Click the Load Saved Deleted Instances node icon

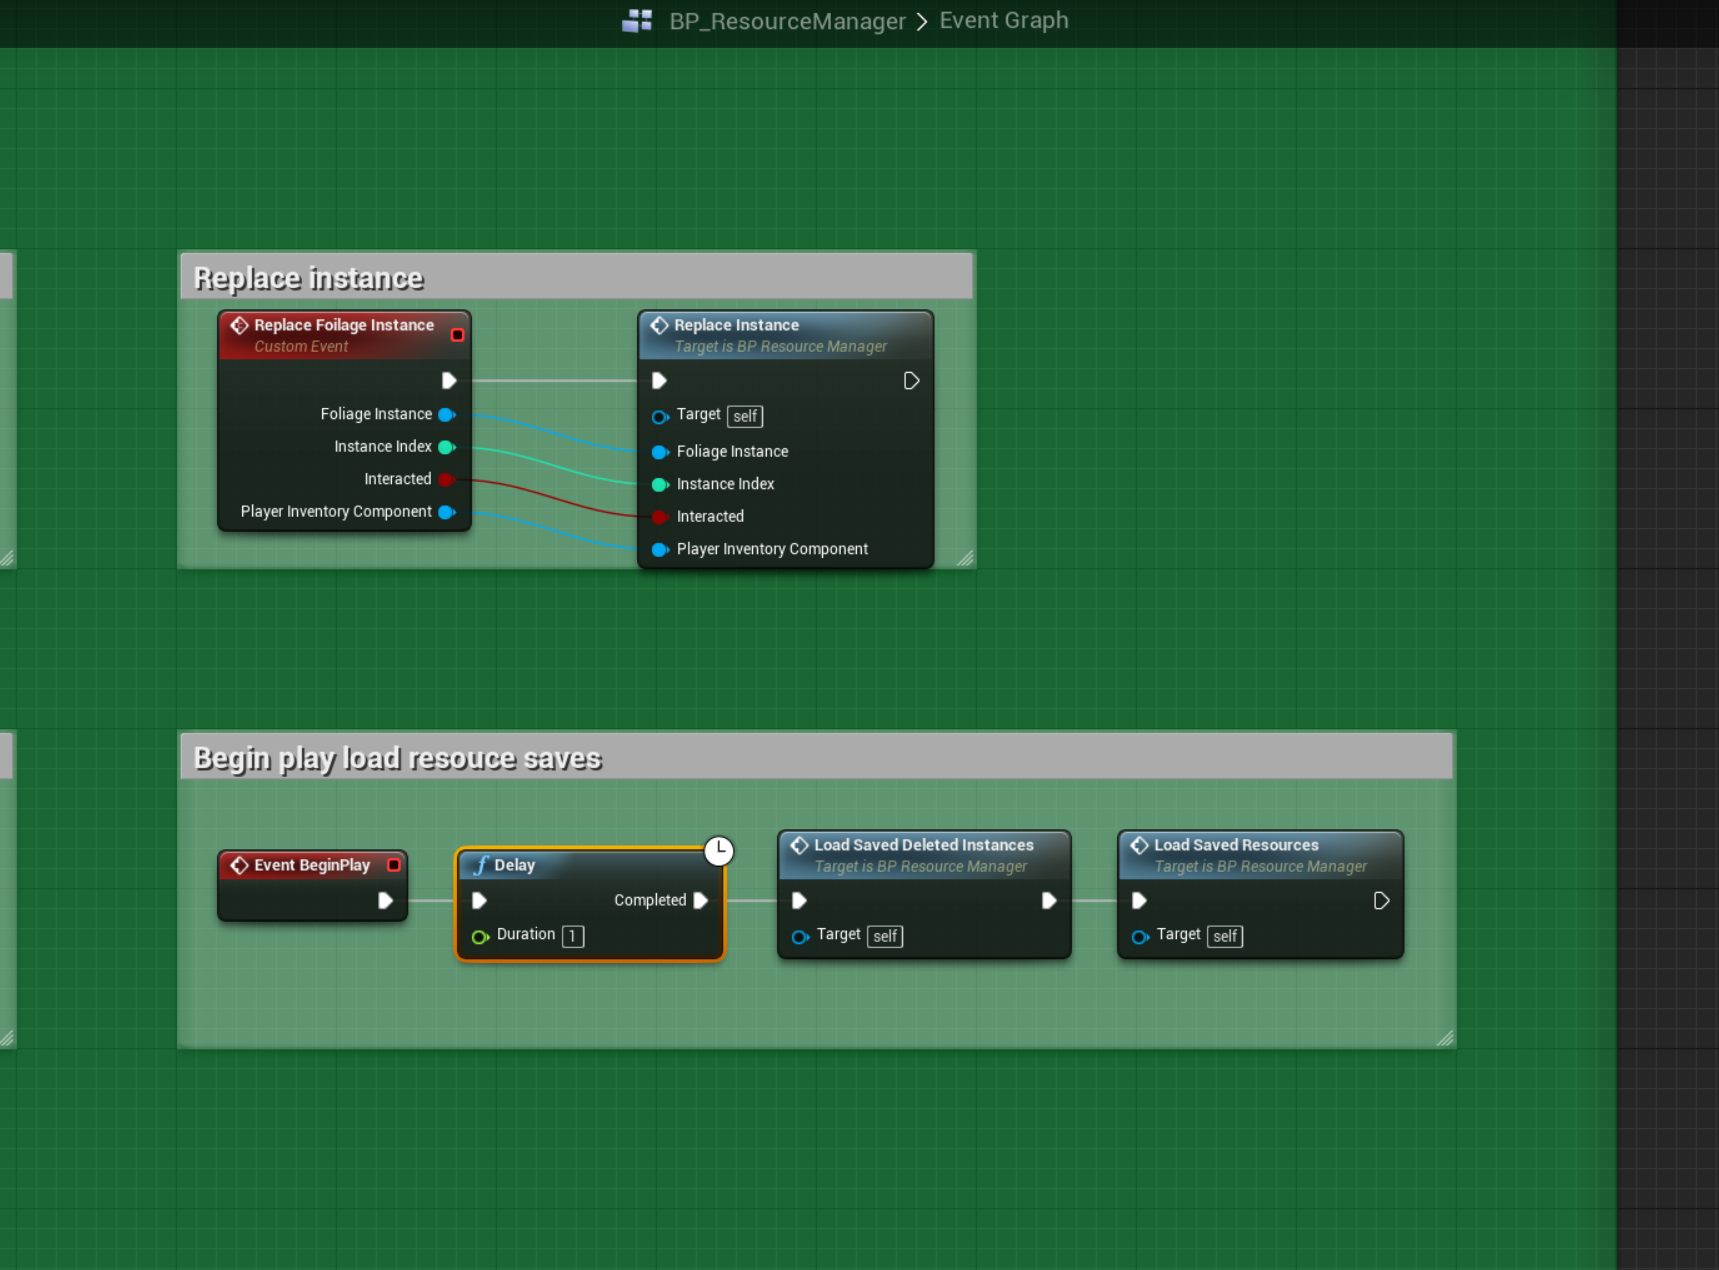pyautogui.click(x=799, y=845)
